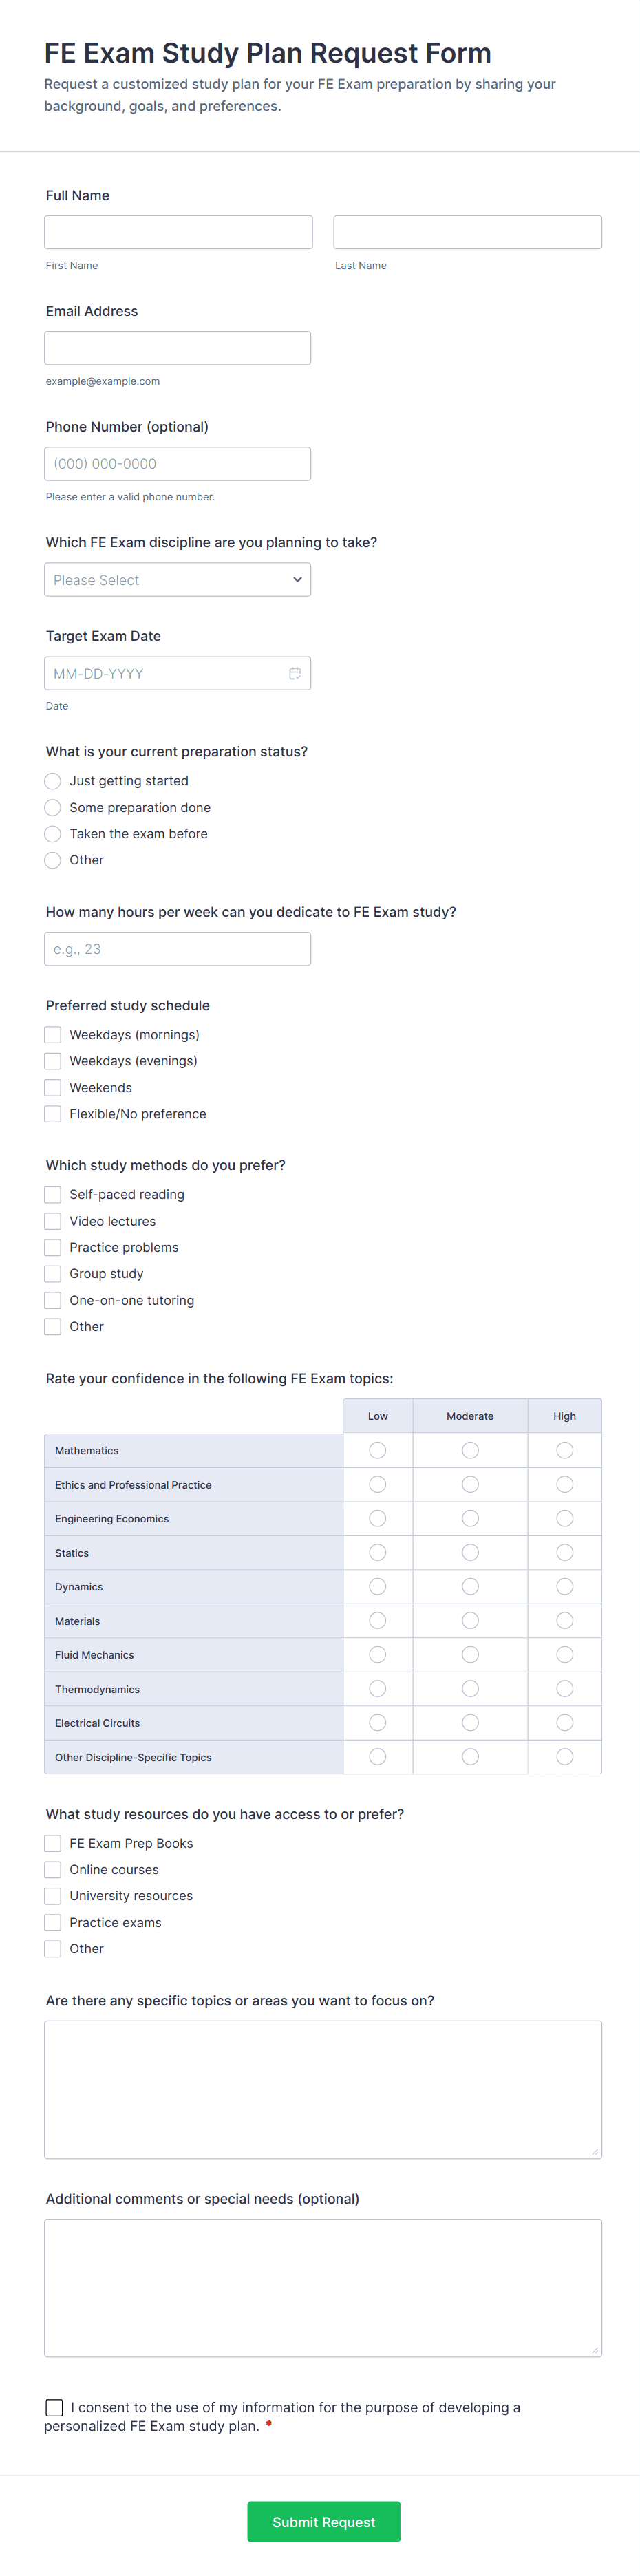Check the FE Exam Prep Books resource
This screenshot has height=2576, width=640.
(53, 1843)
